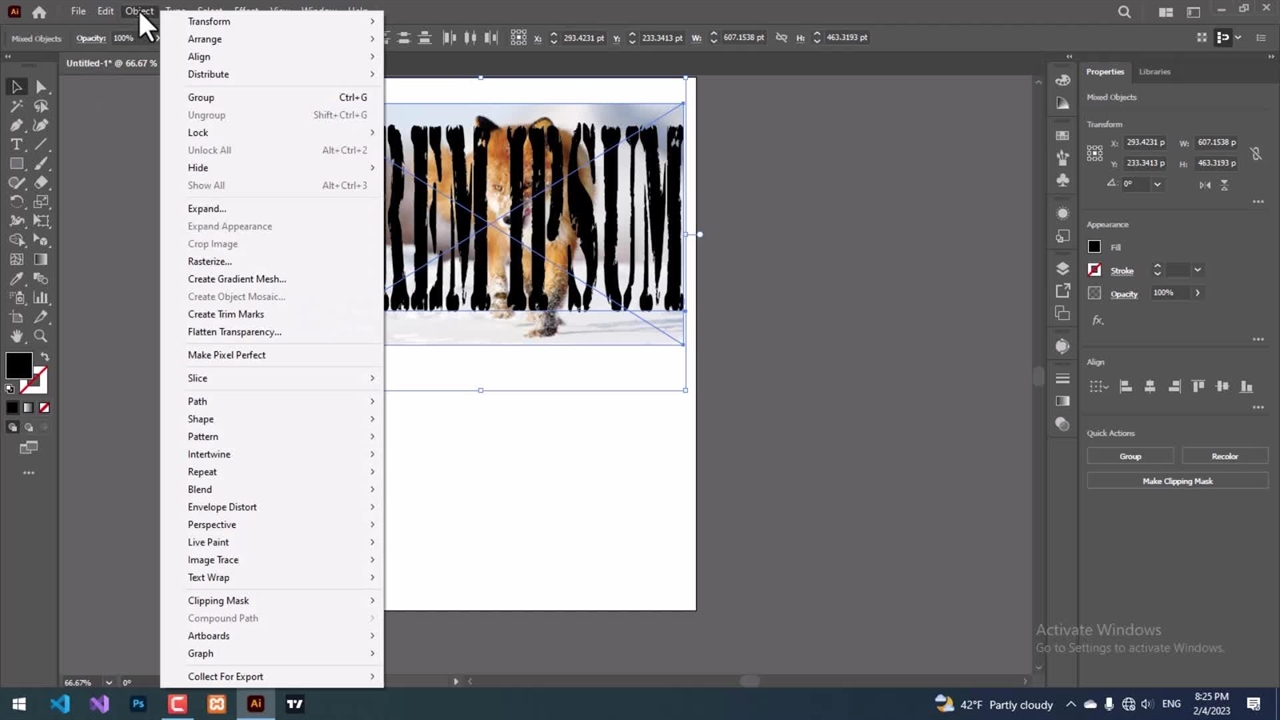
Task: Open the stroke weight dropdown
Action: pyautogui.click(x=1197, y=270)
